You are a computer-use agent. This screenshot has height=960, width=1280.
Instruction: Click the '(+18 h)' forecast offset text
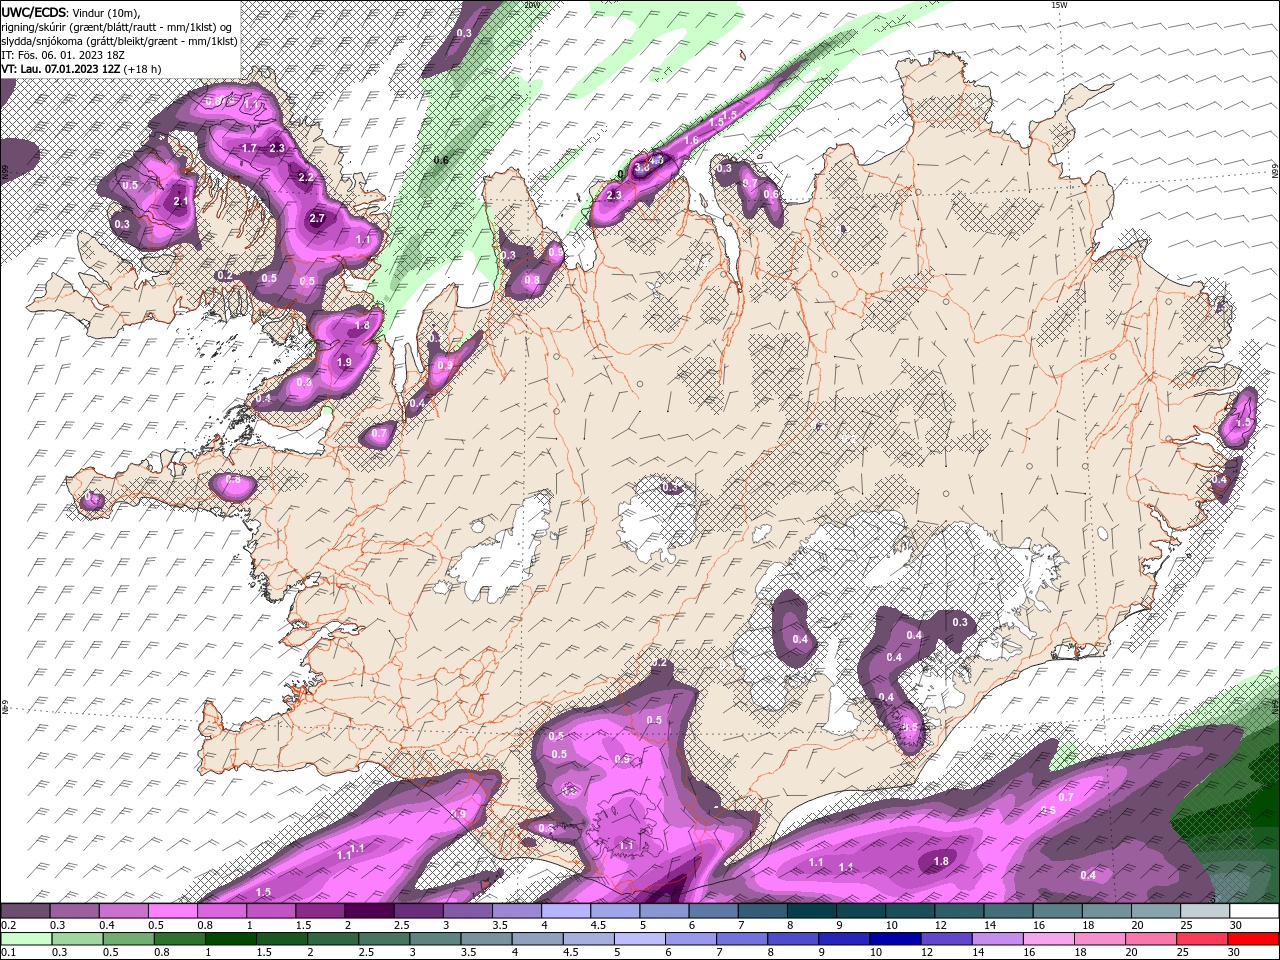point(143,69)
